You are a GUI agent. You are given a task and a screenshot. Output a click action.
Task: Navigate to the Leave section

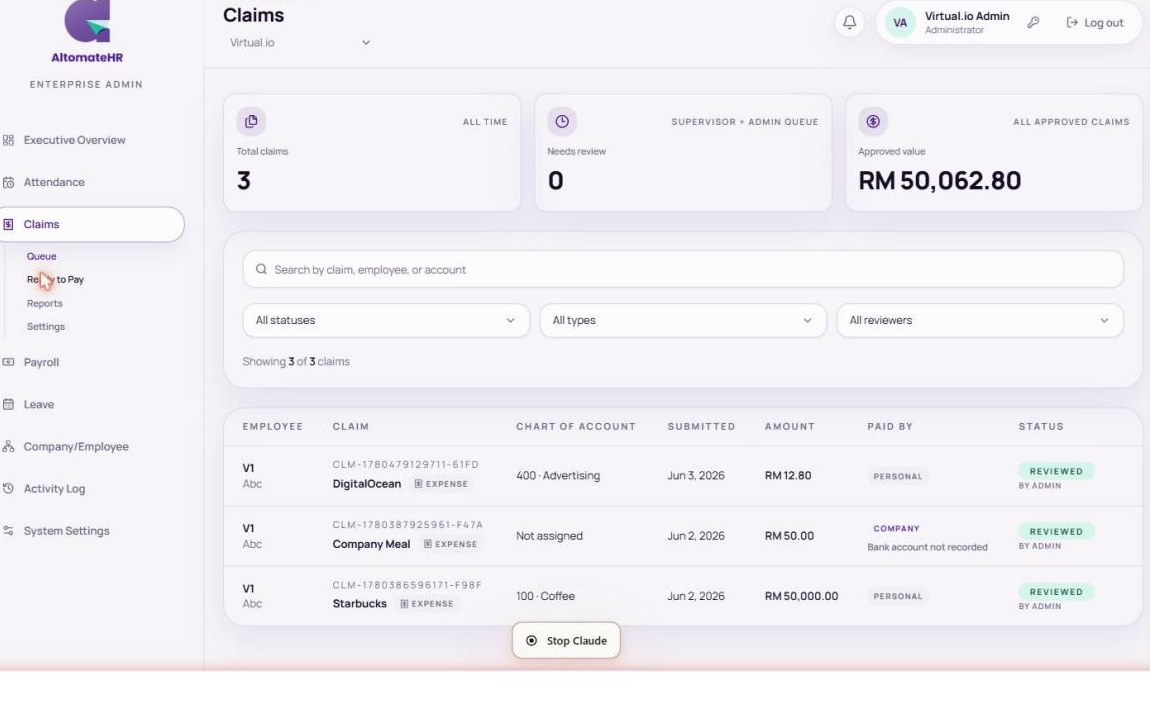point(39,404)
